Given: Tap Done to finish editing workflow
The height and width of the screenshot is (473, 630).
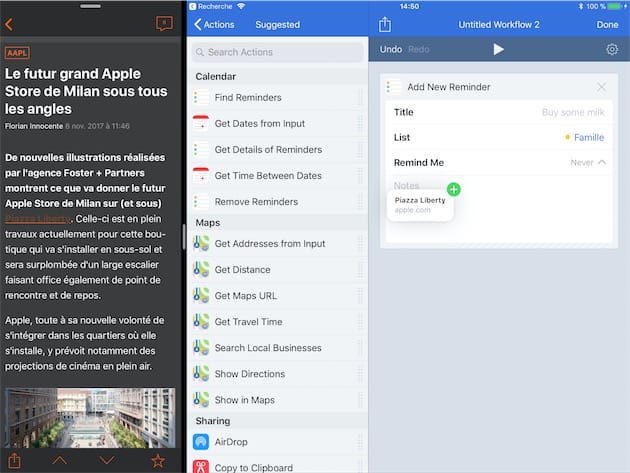Looking at the screenshot, I should 607,25.
